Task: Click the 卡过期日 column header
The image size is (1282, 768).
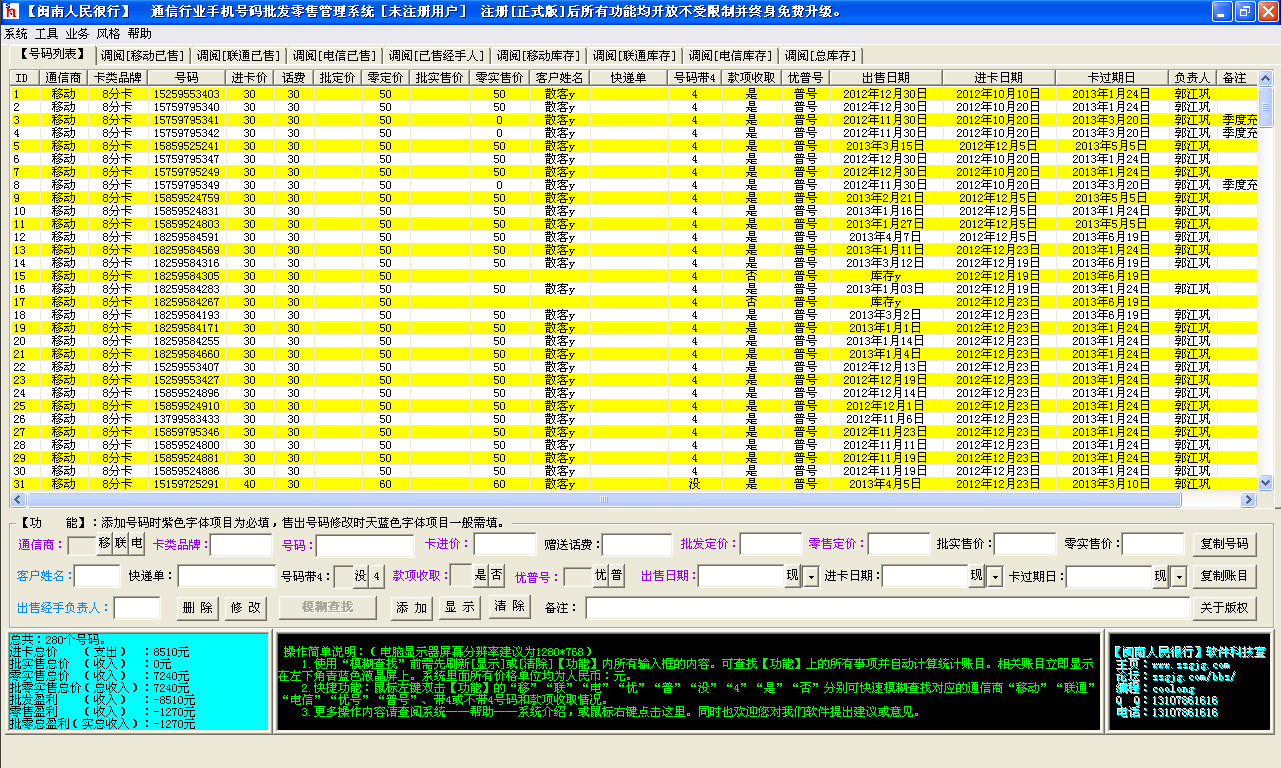Action: tap(1111, 77)
